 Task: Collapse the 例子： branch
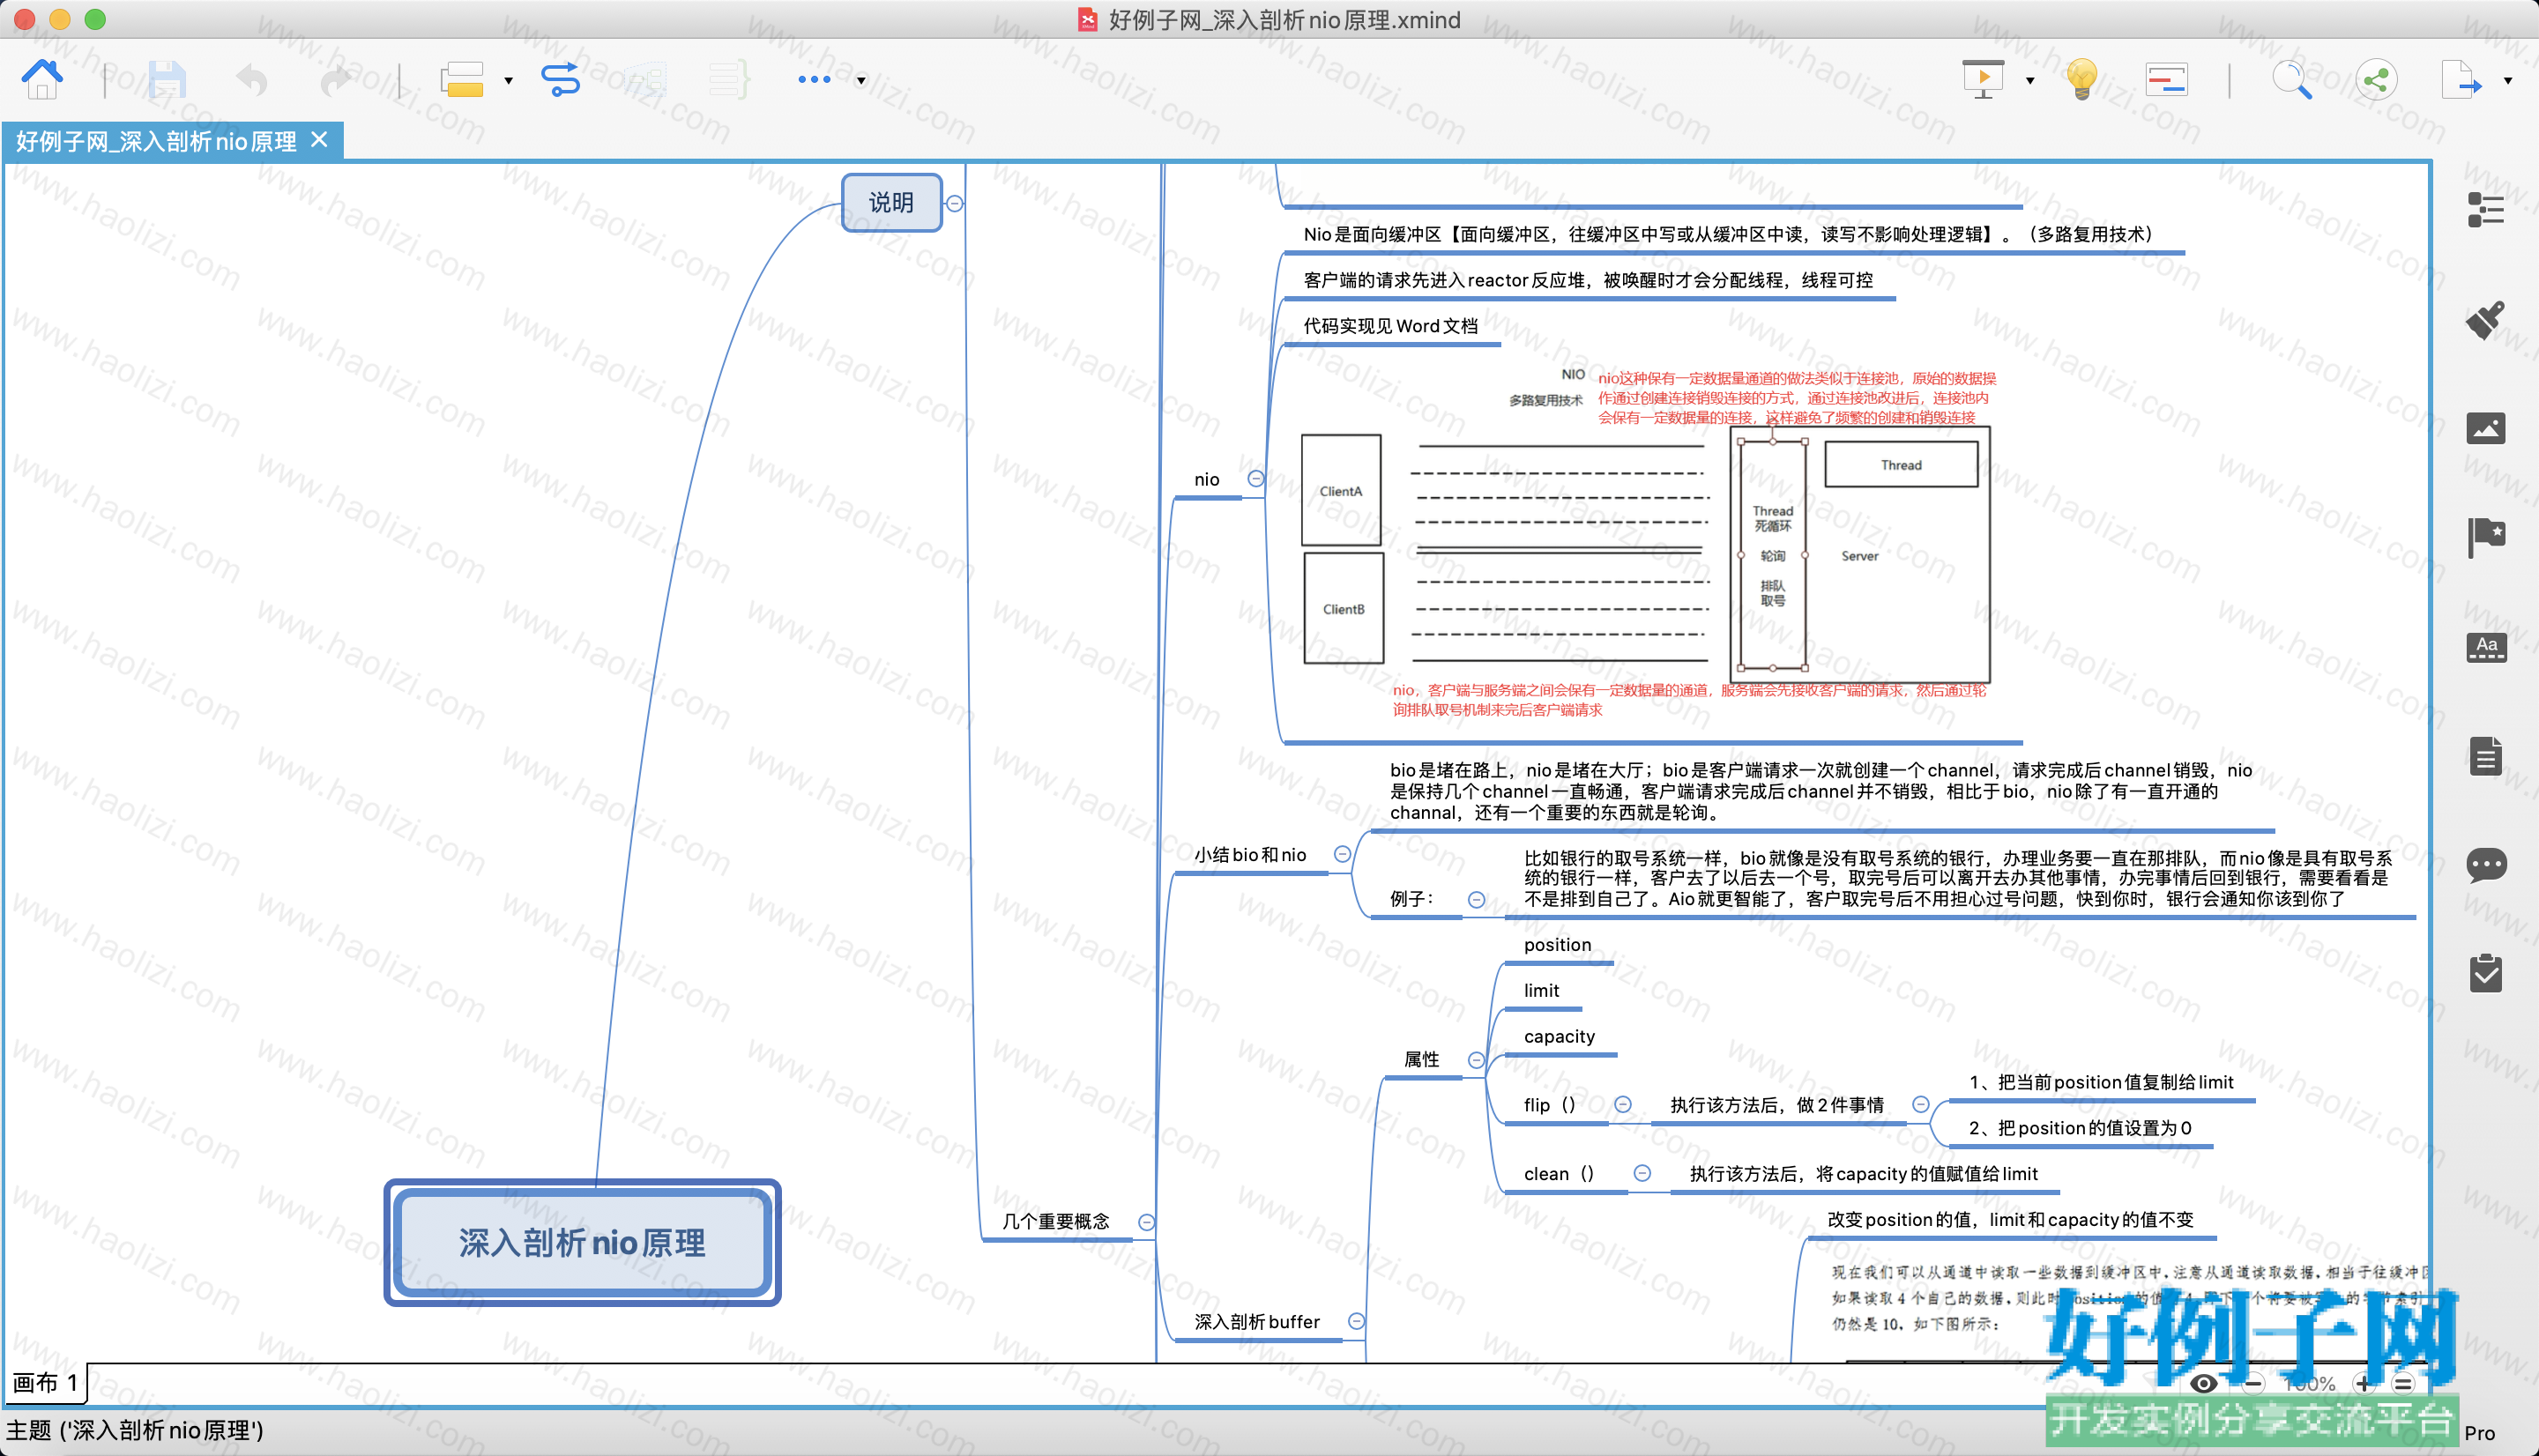1476,899
